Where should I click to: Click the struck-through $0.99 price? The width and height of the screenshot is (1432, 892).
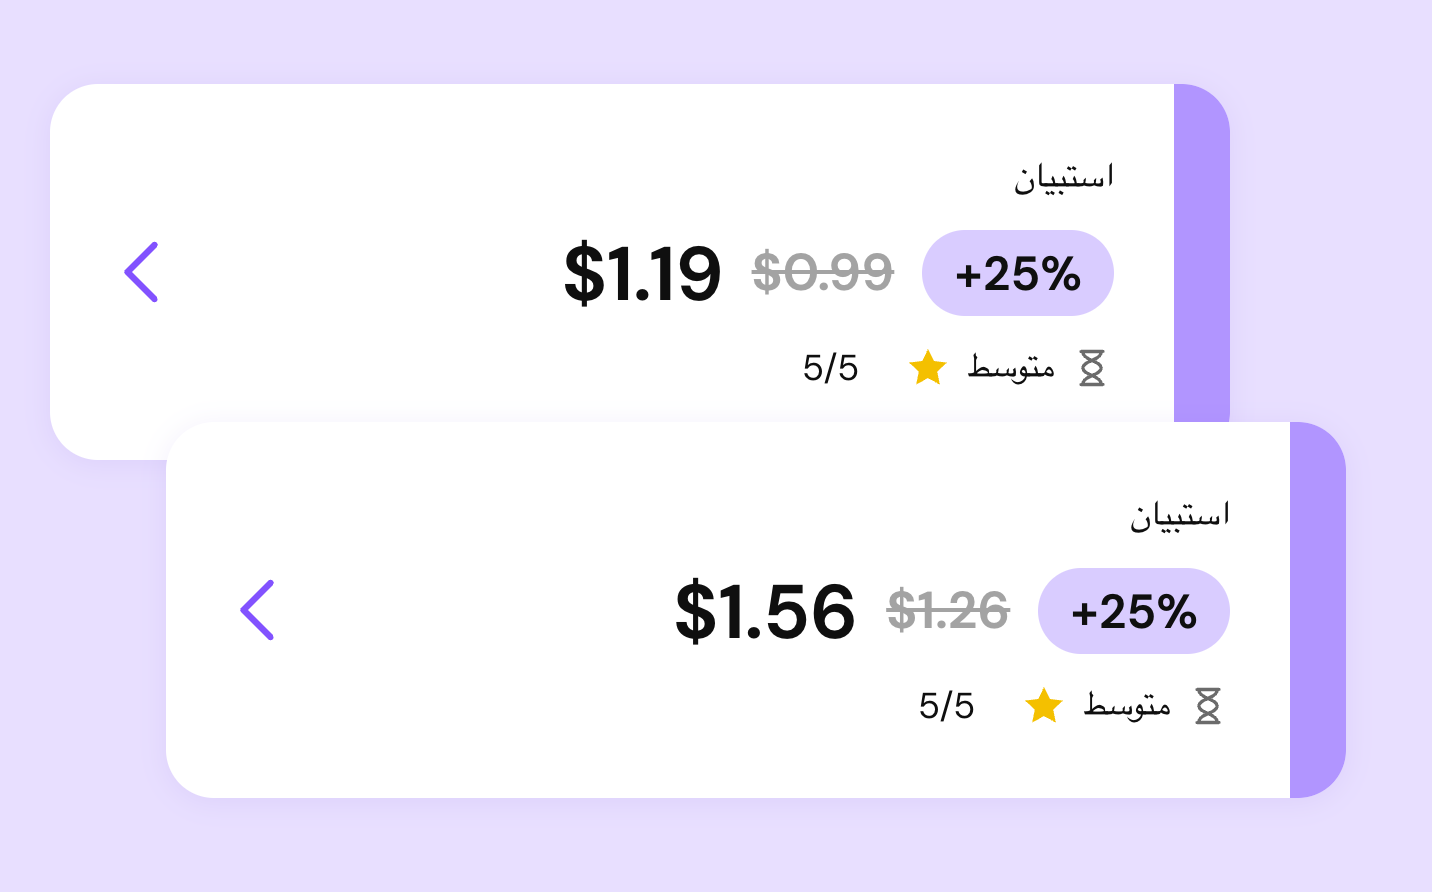pos(823,272)
